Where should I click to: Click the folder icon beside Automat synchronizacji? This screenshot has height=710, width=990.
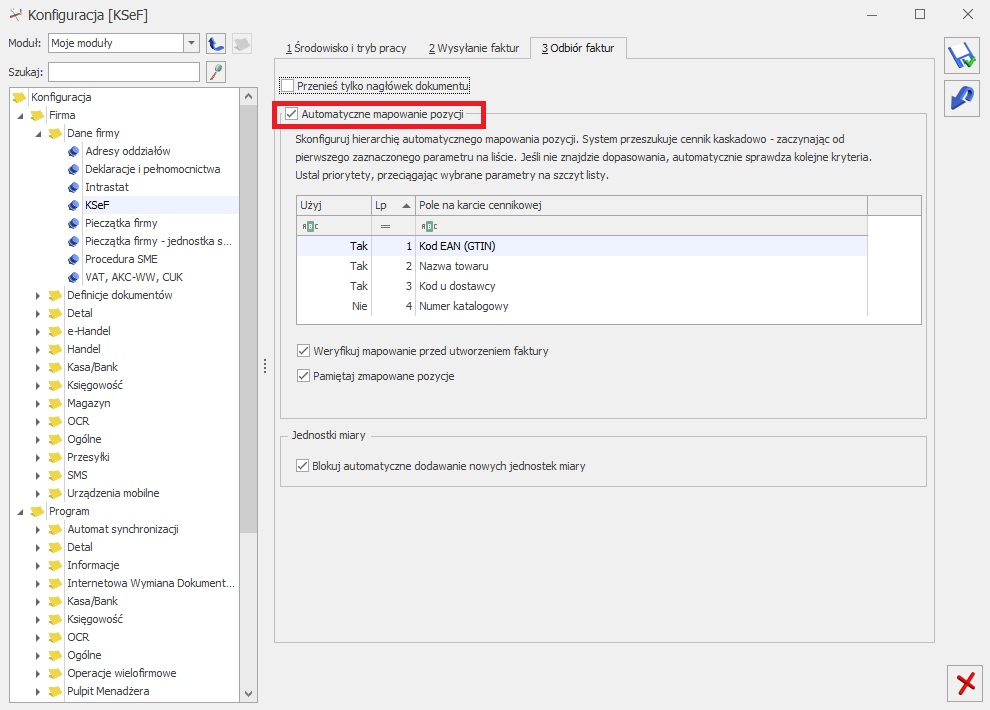tap(56, 530)
